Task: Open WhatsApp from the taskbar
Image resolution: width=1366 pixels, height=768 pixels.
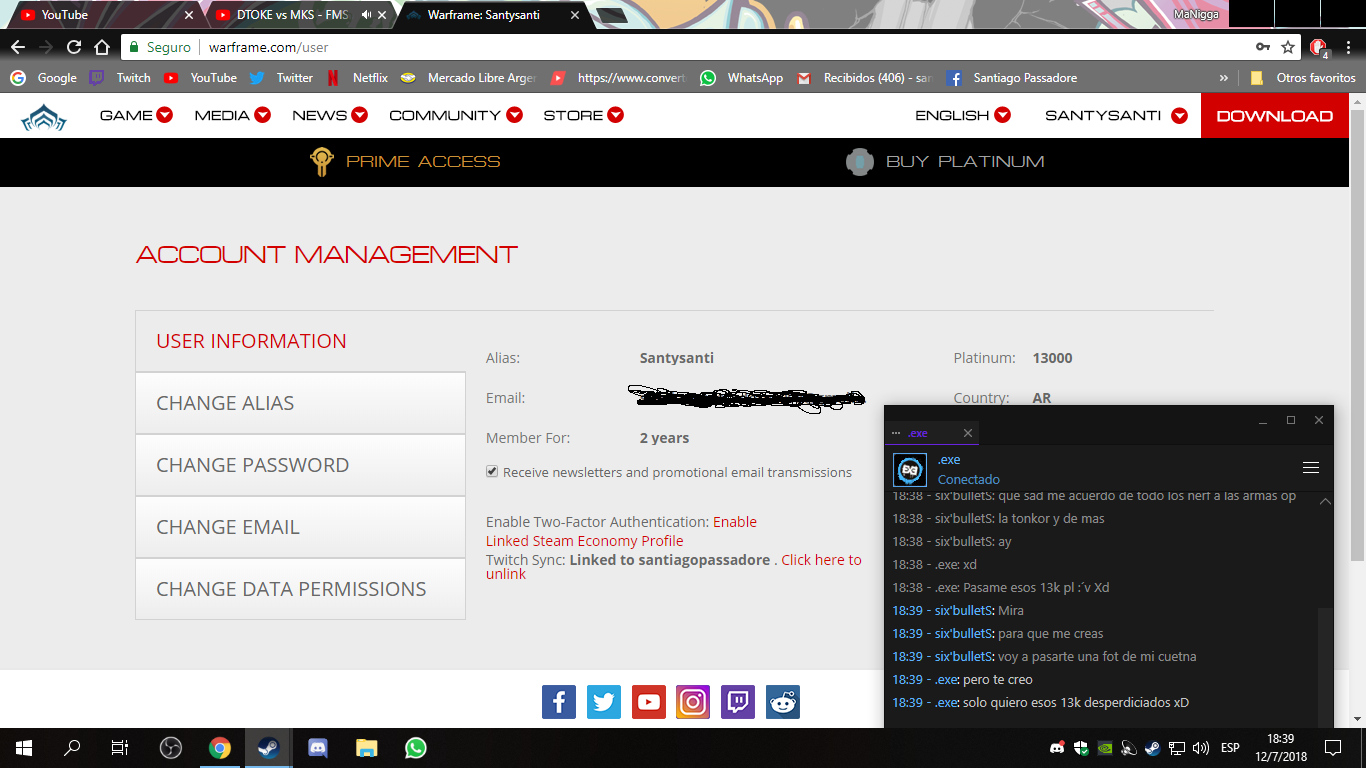Action: (415, 748)
